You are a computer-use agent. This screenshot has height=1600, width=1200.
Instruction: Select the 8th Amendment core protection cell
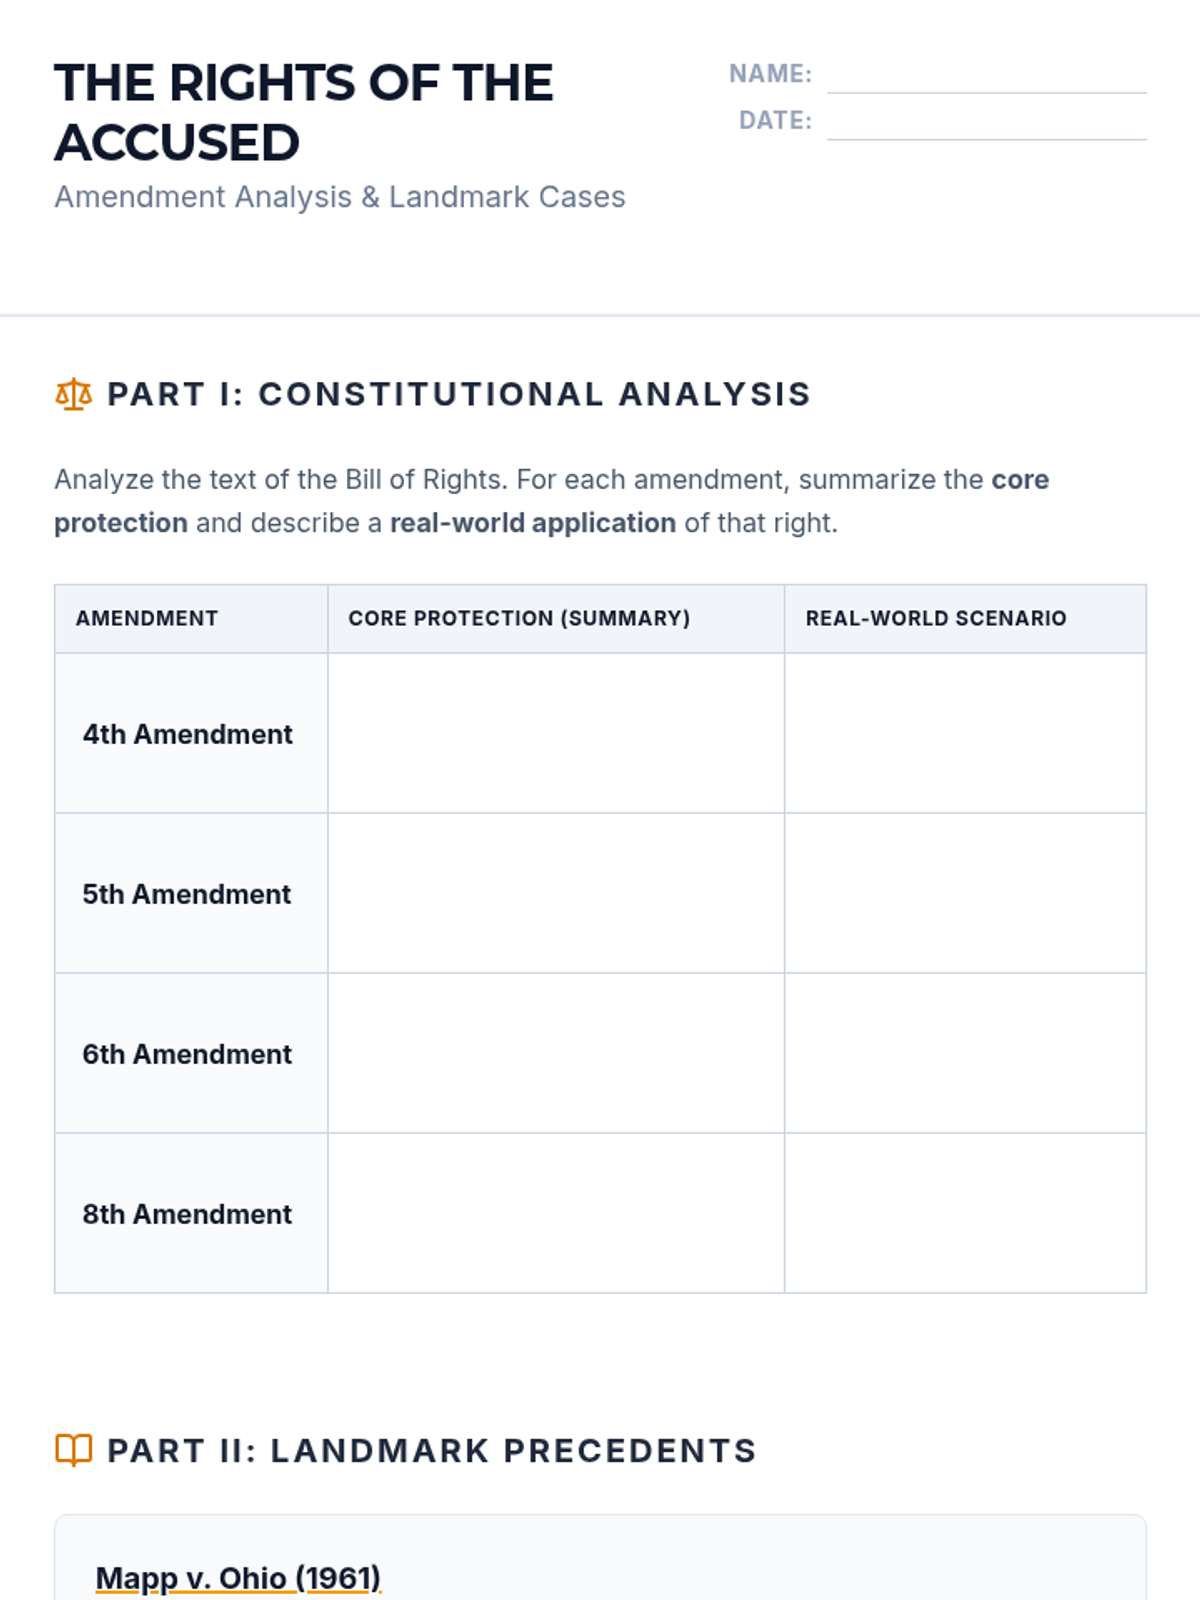556,1213
